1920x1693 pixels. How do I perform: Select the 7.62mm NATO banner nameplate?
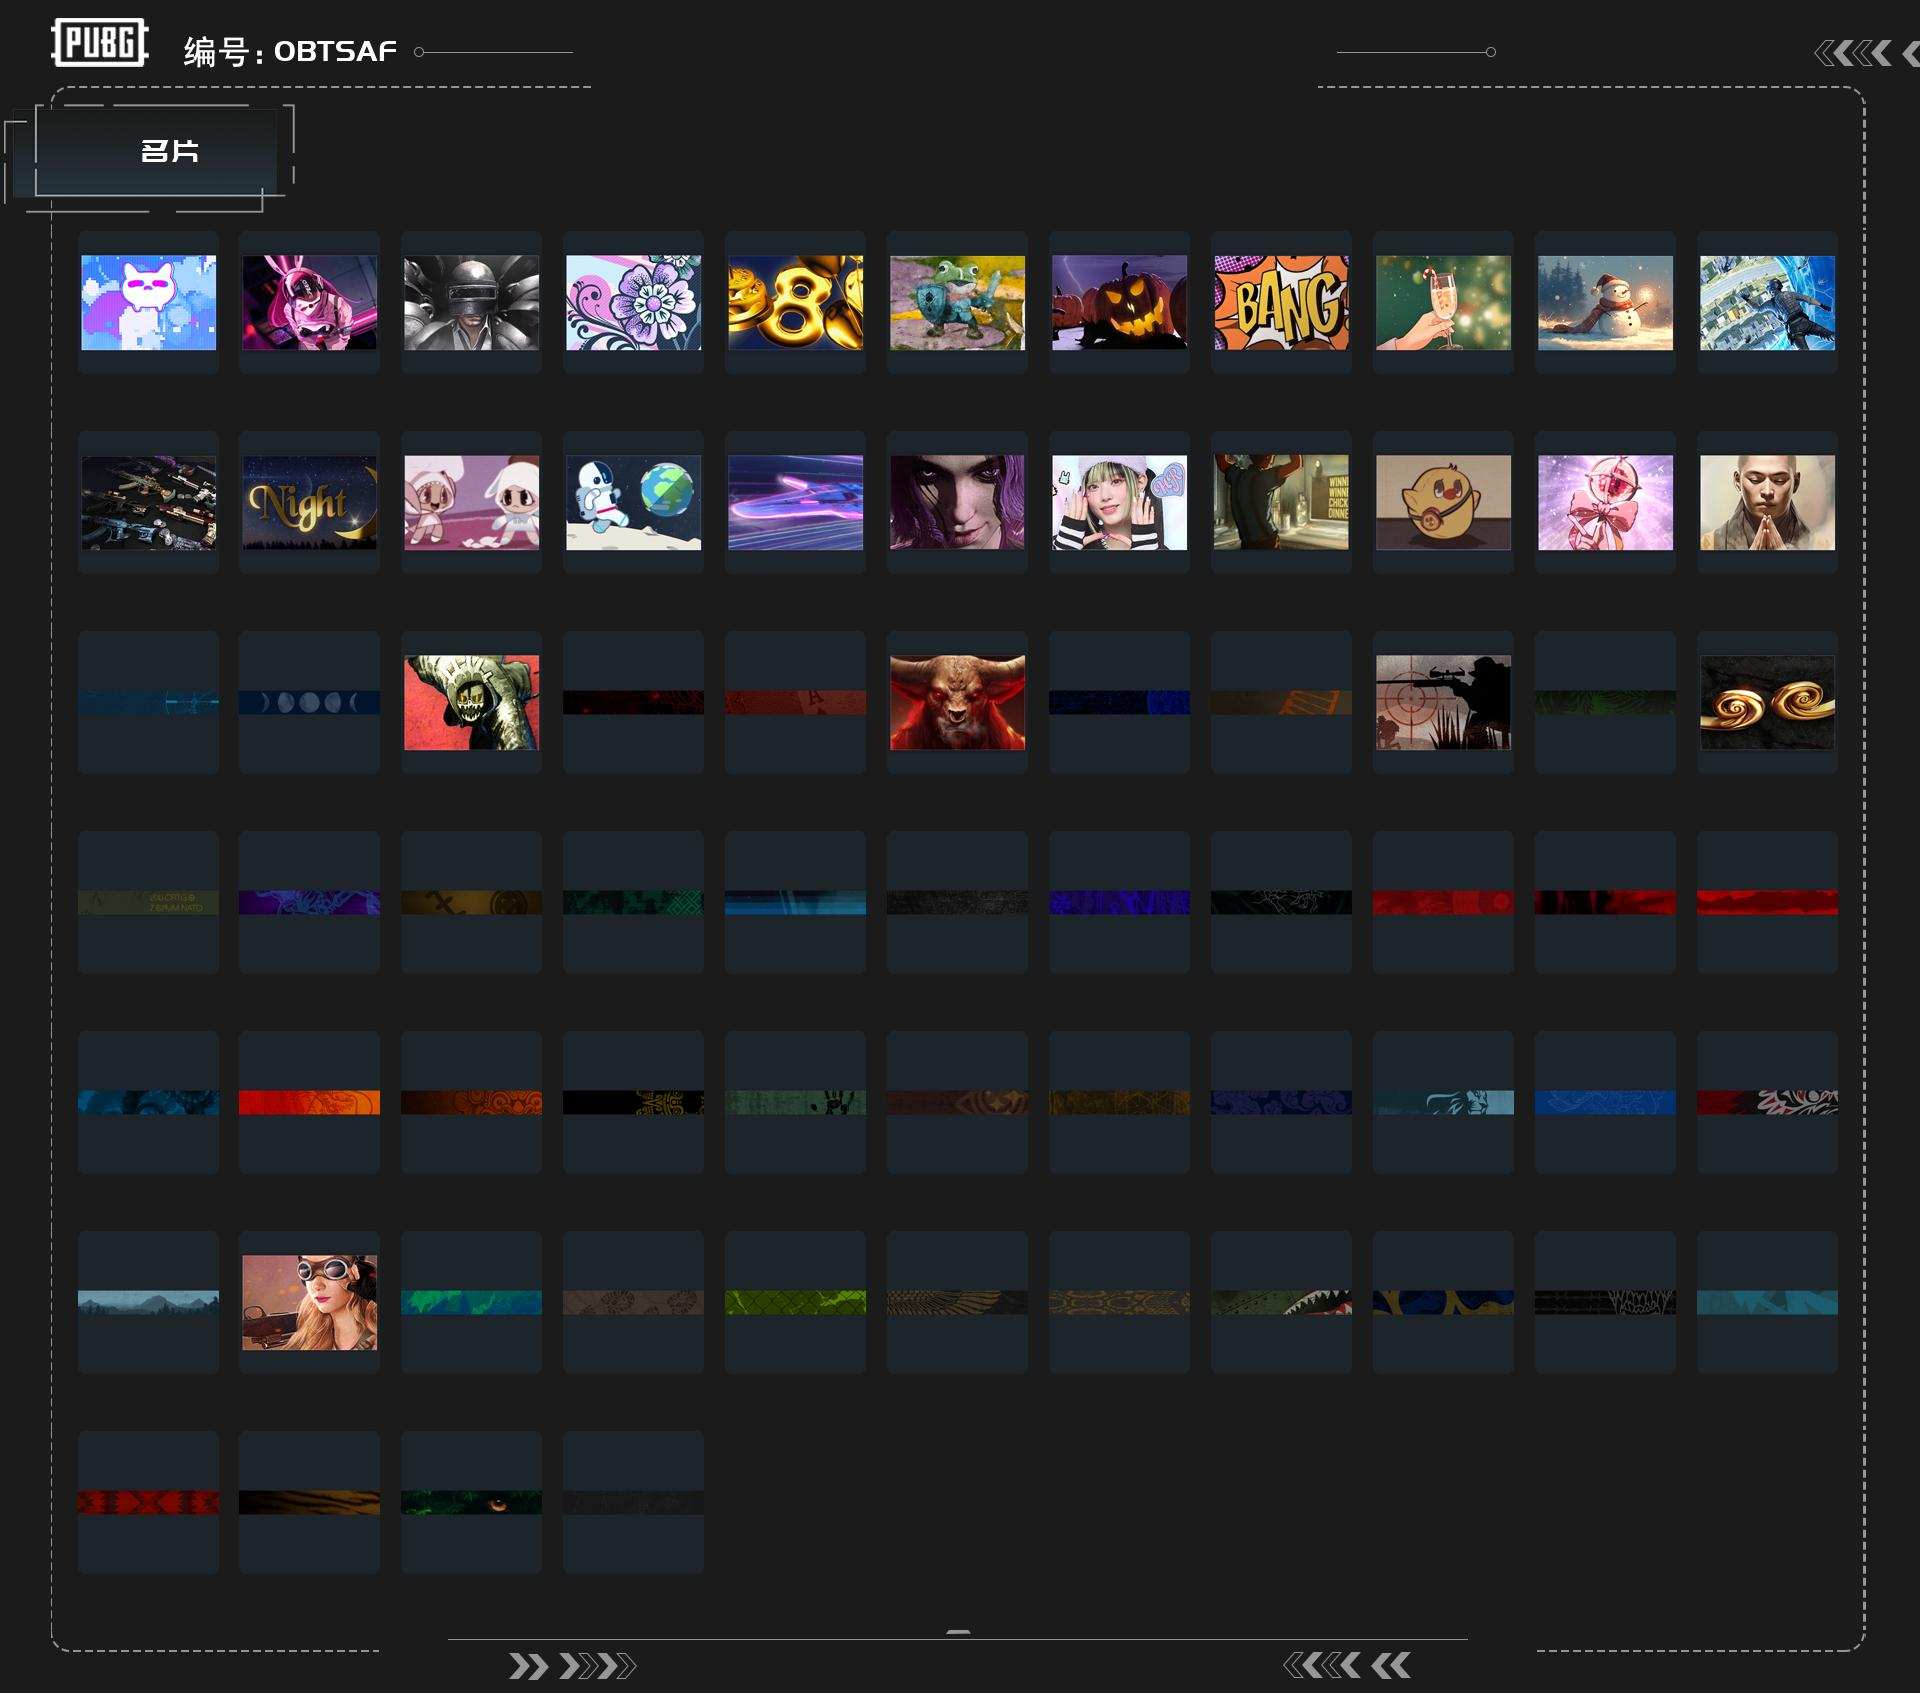pos(148,903)
